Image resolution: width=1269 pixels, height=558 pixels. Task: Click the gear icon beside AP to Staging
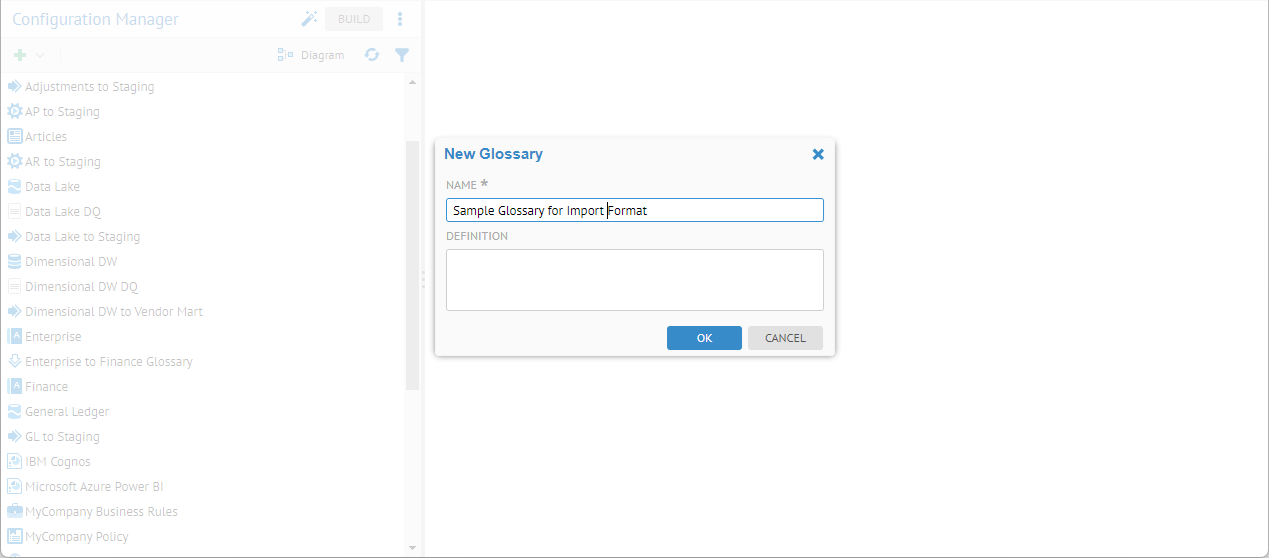pos(15,112)
